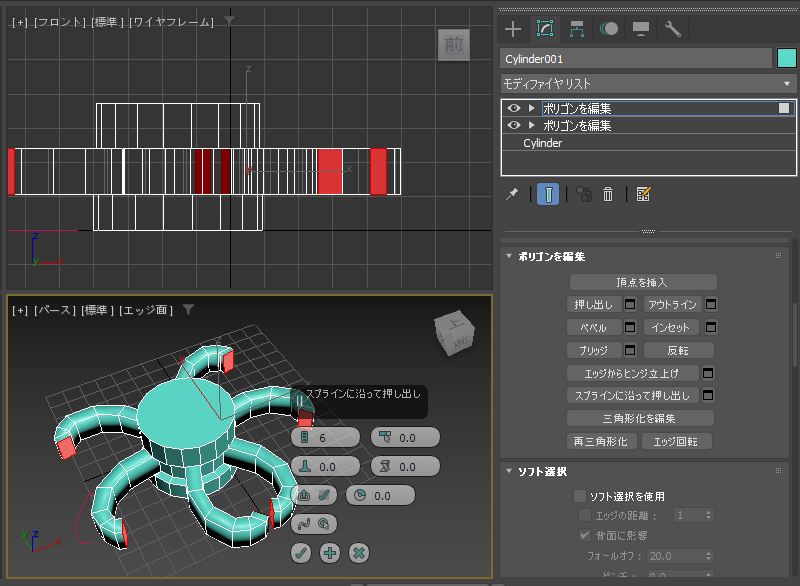Click the フォールオフ spinner arrows
This screenshot has width=800, height=586.
click(x=708, y=556)
